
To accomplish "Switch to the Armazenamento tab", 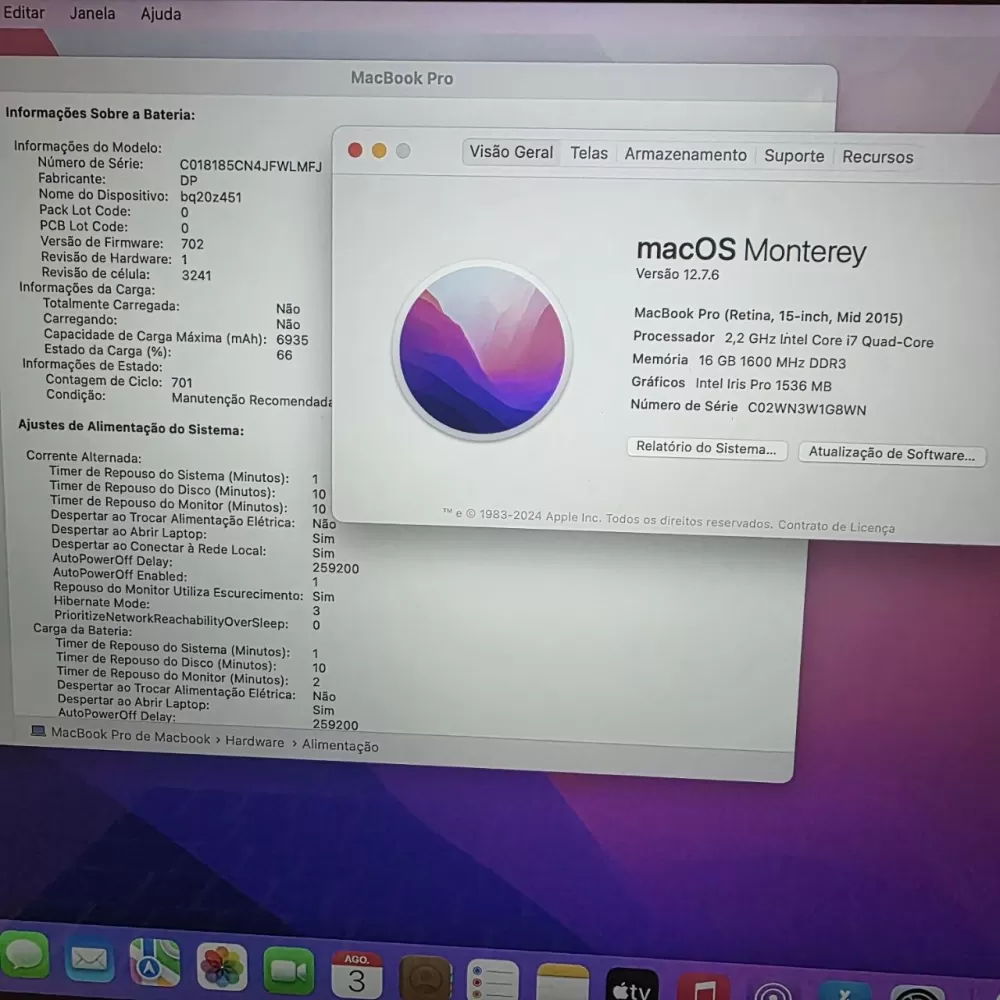I will (x=686, y=155).
